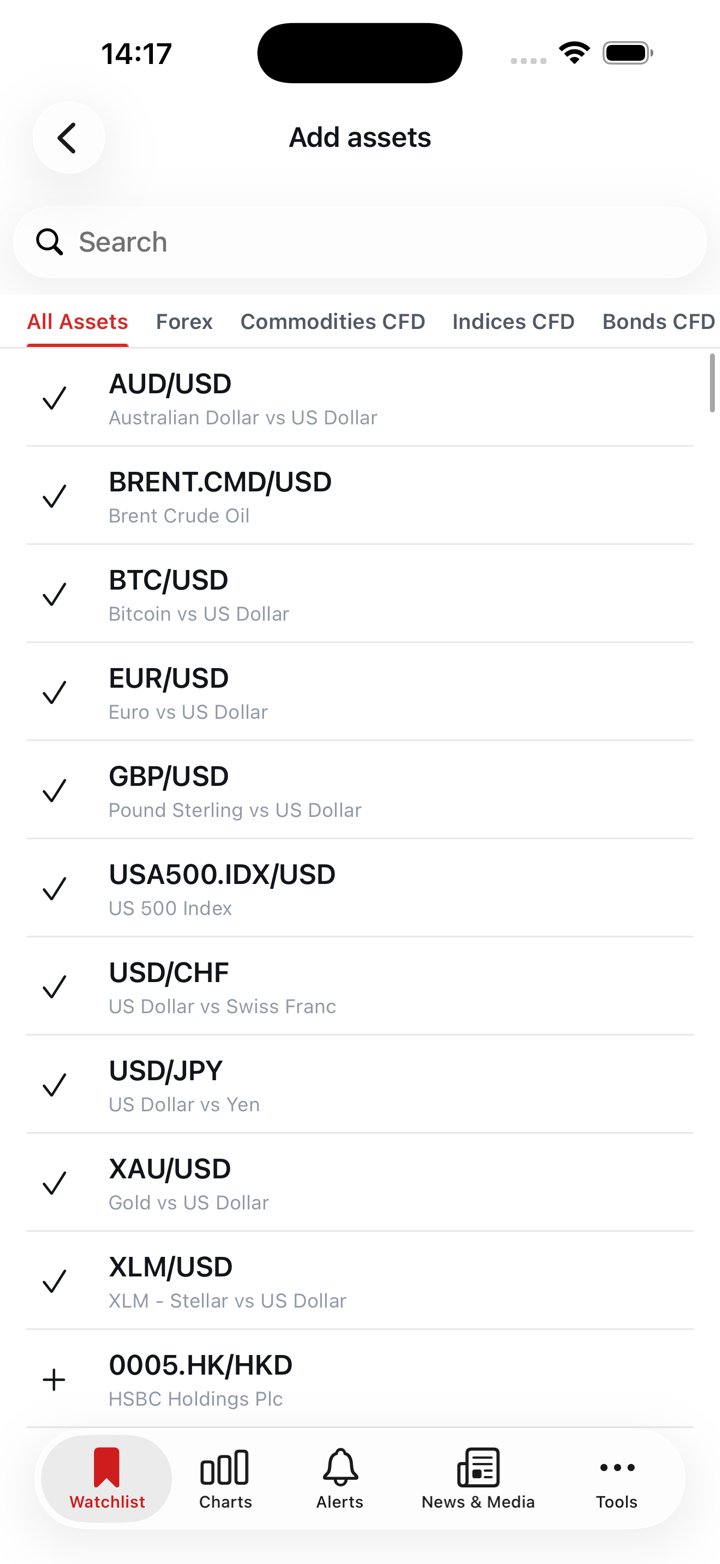Select the EUR/USD asset row
Viewport: 720px width, 1564px height.
pyautogui.click(x=360, y=692)
